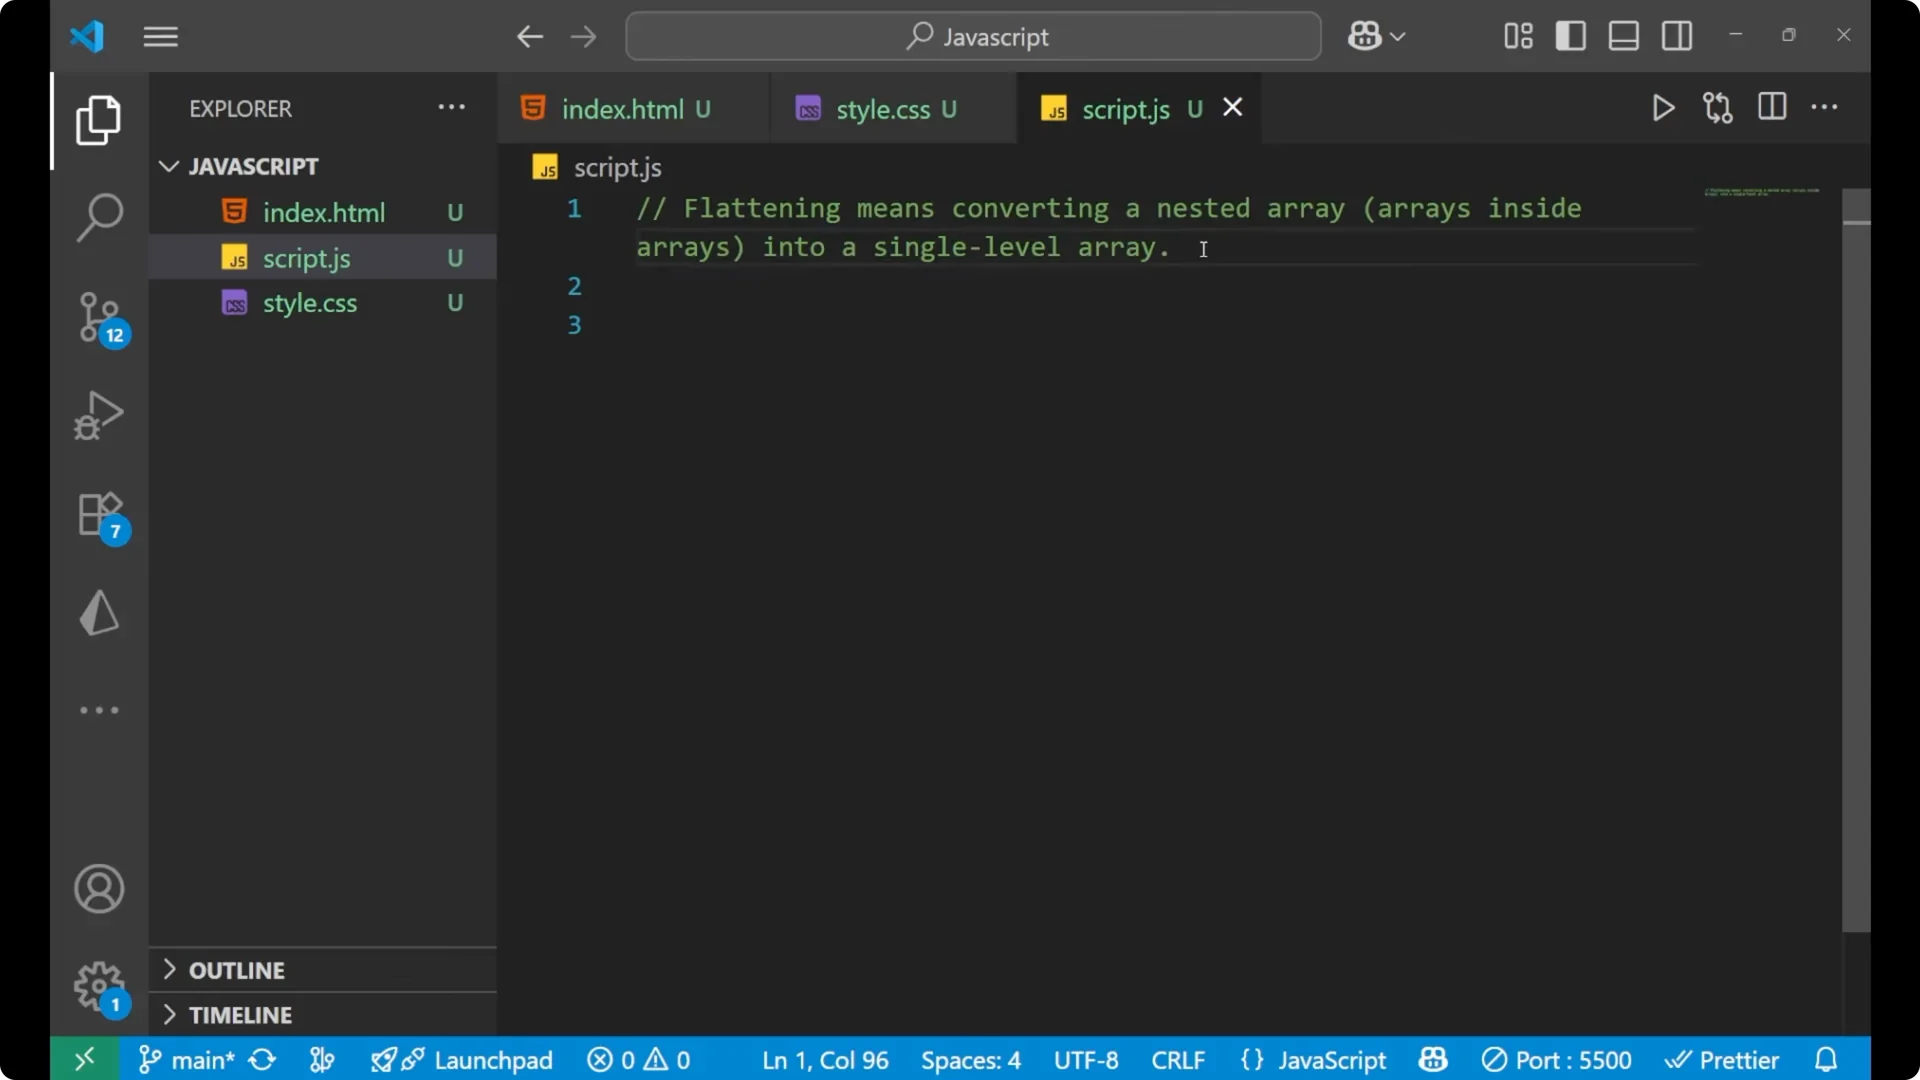Toggle the primary sidebar visibility

point(1570,36)
